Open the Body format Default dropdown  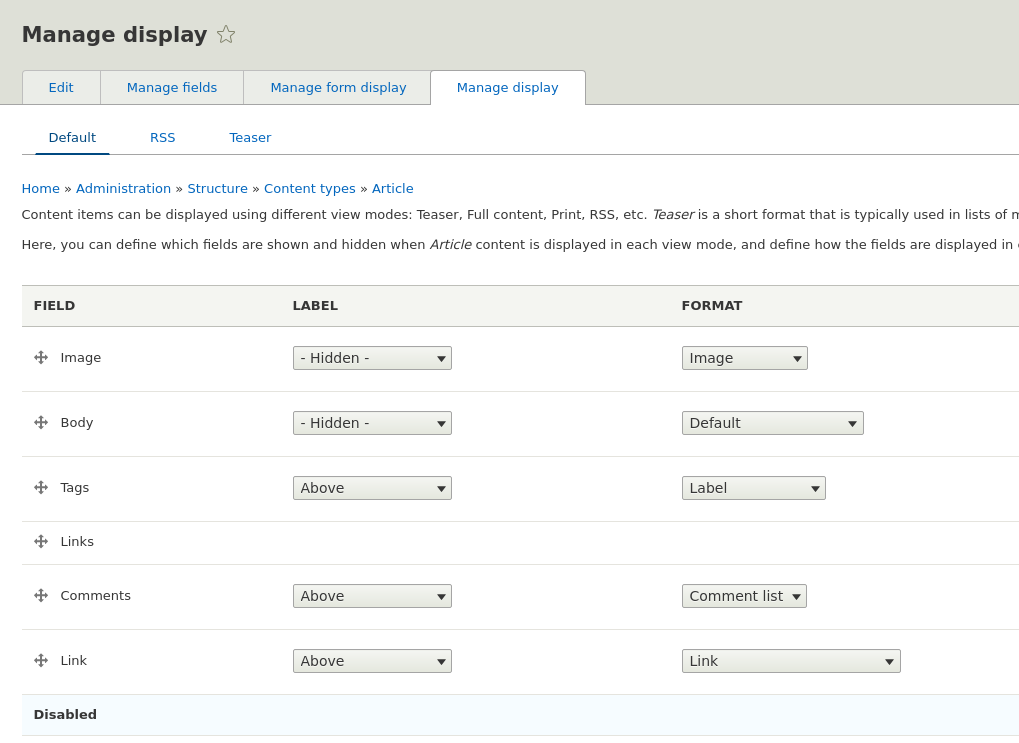click(x=773, y=423)
